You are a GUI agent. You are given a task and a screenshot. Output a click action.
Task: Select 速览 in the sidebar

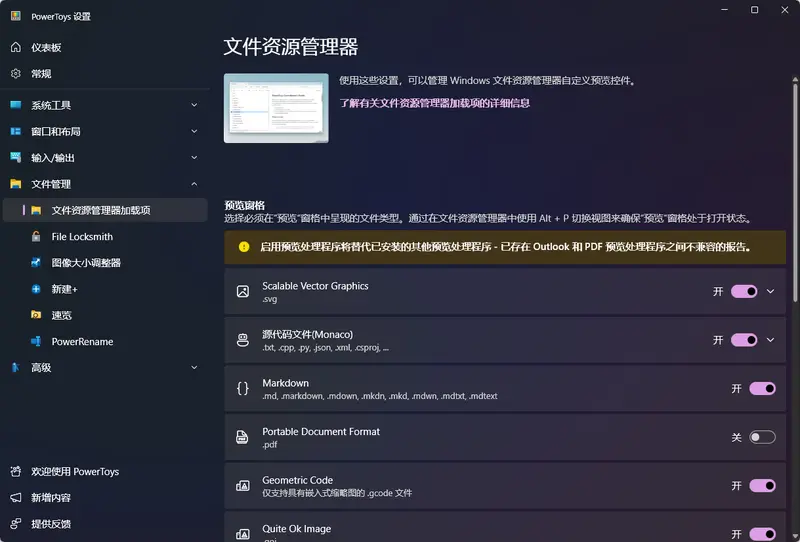(105, 315)
